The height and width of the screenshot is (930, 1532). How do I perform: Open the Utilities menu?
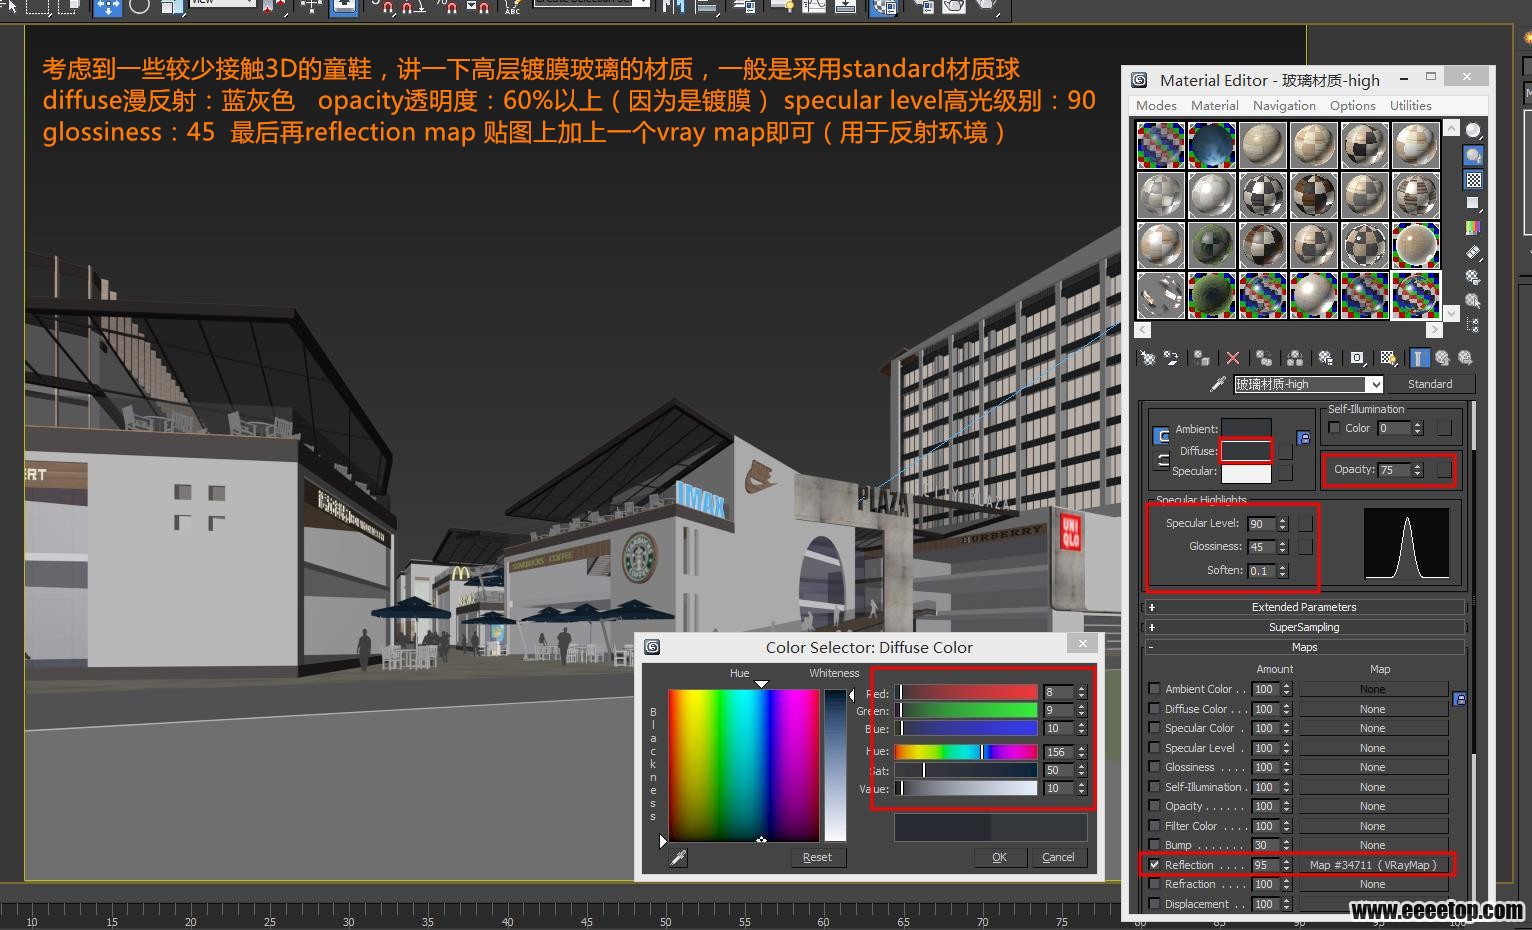point(1410,105)
